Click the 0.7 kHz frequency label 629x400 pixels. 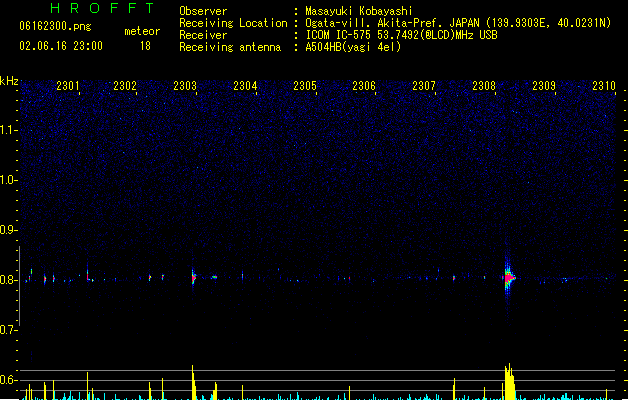(x=8, y=330)
